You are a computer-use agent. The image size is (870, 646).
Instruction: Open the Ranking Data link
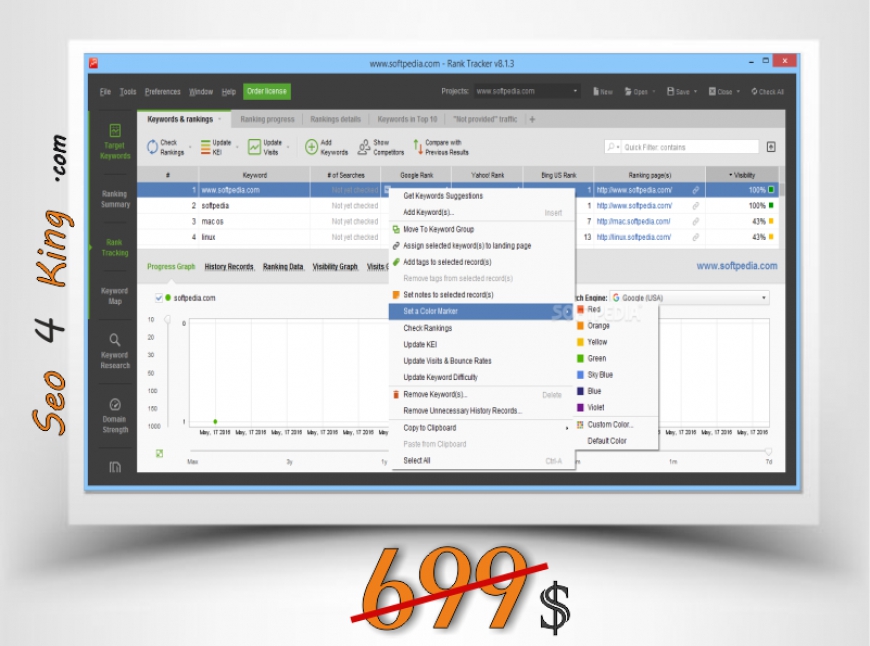tap(283, 267)
